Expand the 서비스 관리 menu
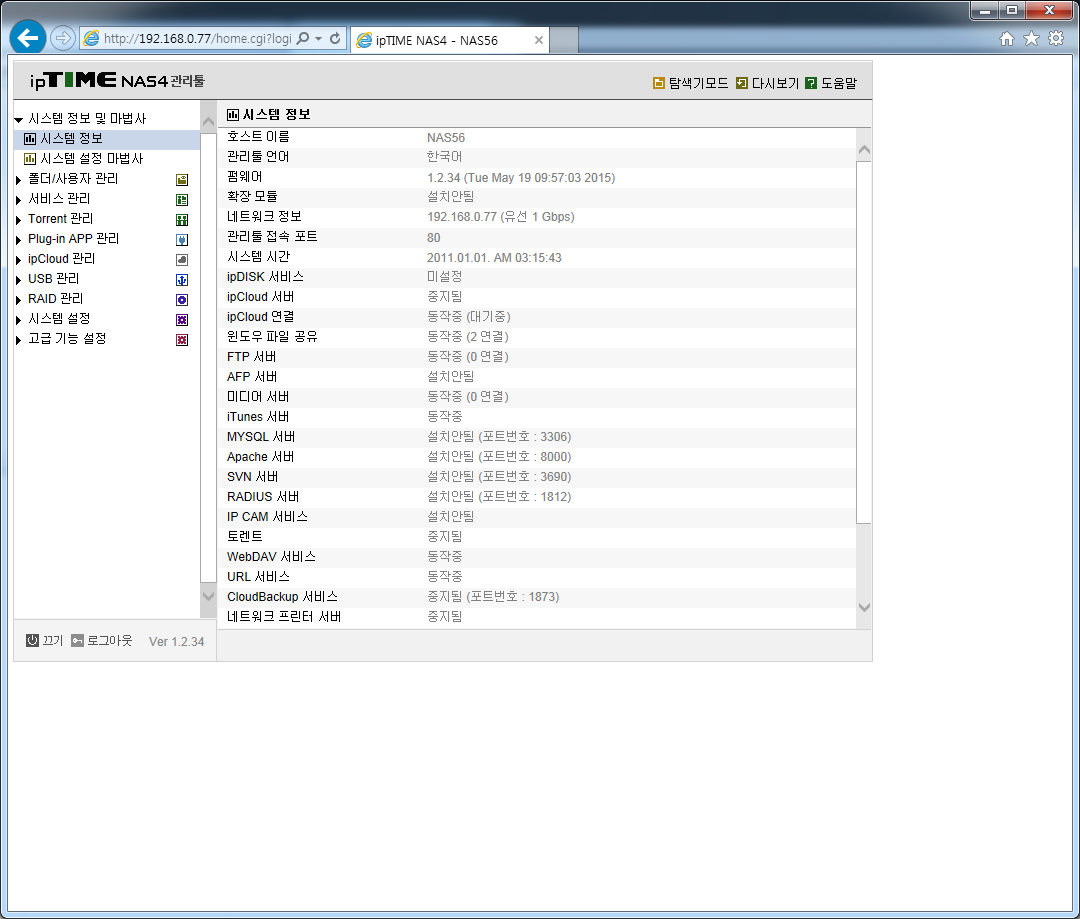This screenshot has height=919, width=1080. click(x=19, y=200)
